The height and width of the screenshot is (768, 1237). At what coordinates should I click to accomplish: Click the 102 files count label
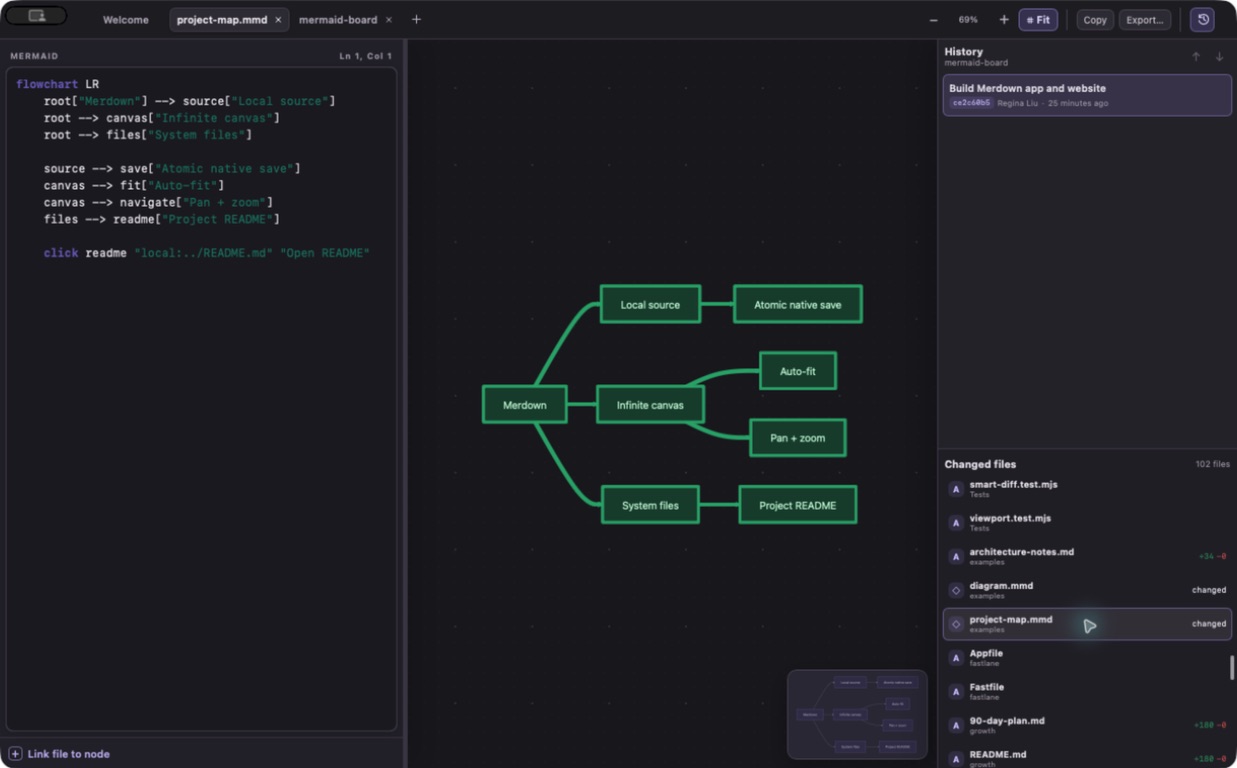tap(1212, 465)
